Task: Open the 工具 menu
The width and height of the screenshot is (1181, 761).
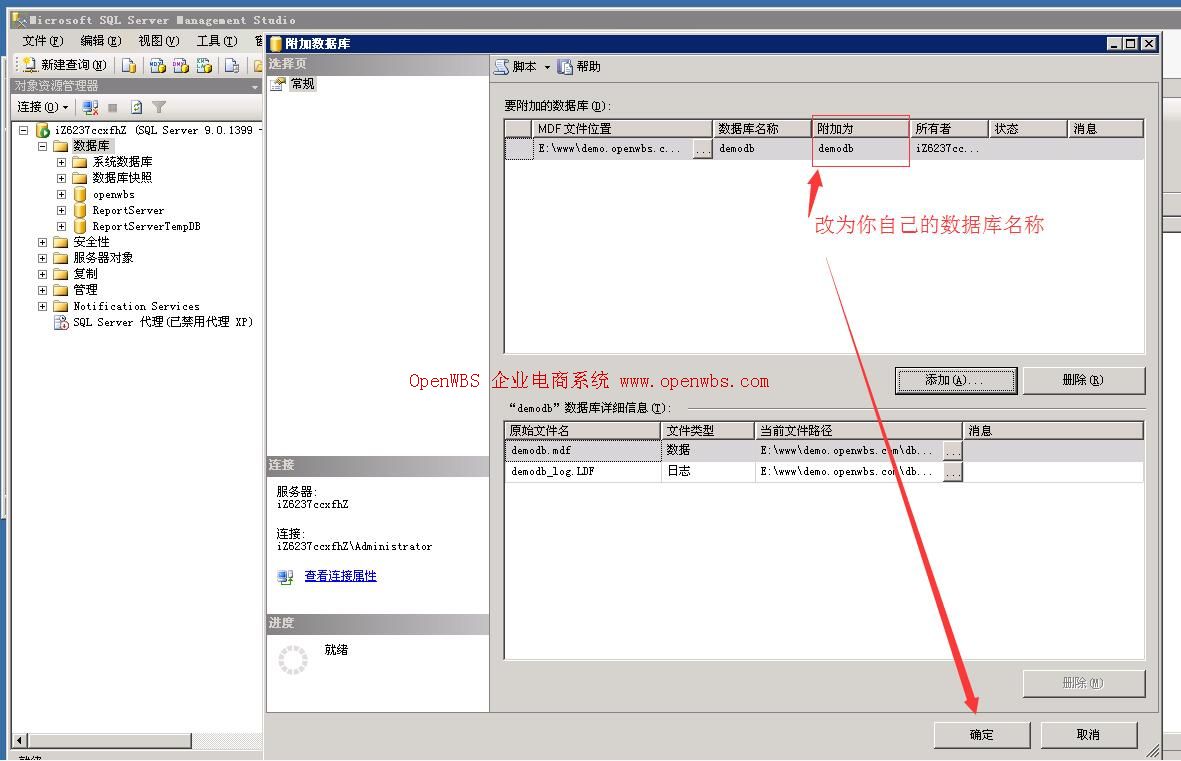Action: click(216, 41)
